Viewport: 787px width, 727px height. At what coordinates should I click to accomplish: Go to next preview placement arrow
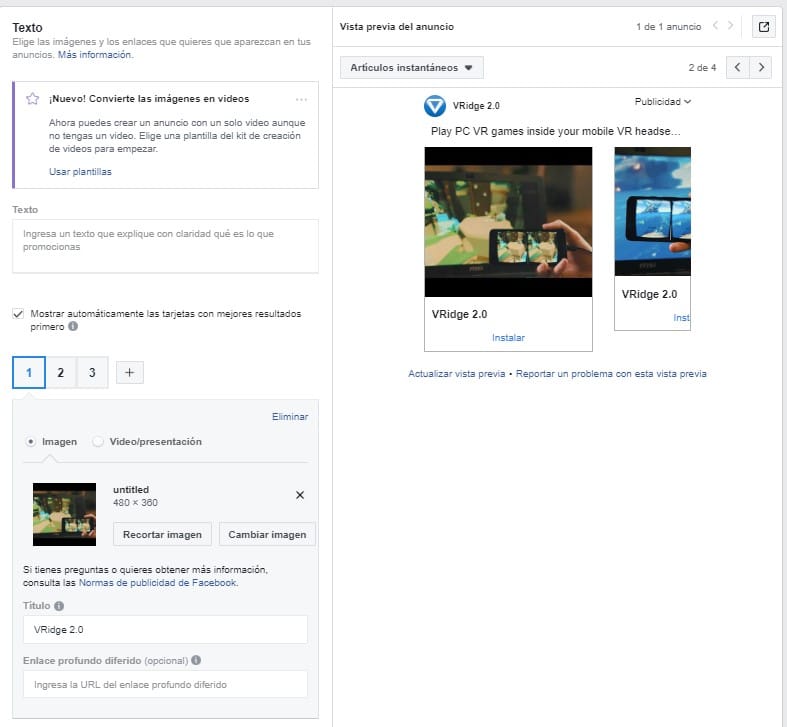point(761,67)
